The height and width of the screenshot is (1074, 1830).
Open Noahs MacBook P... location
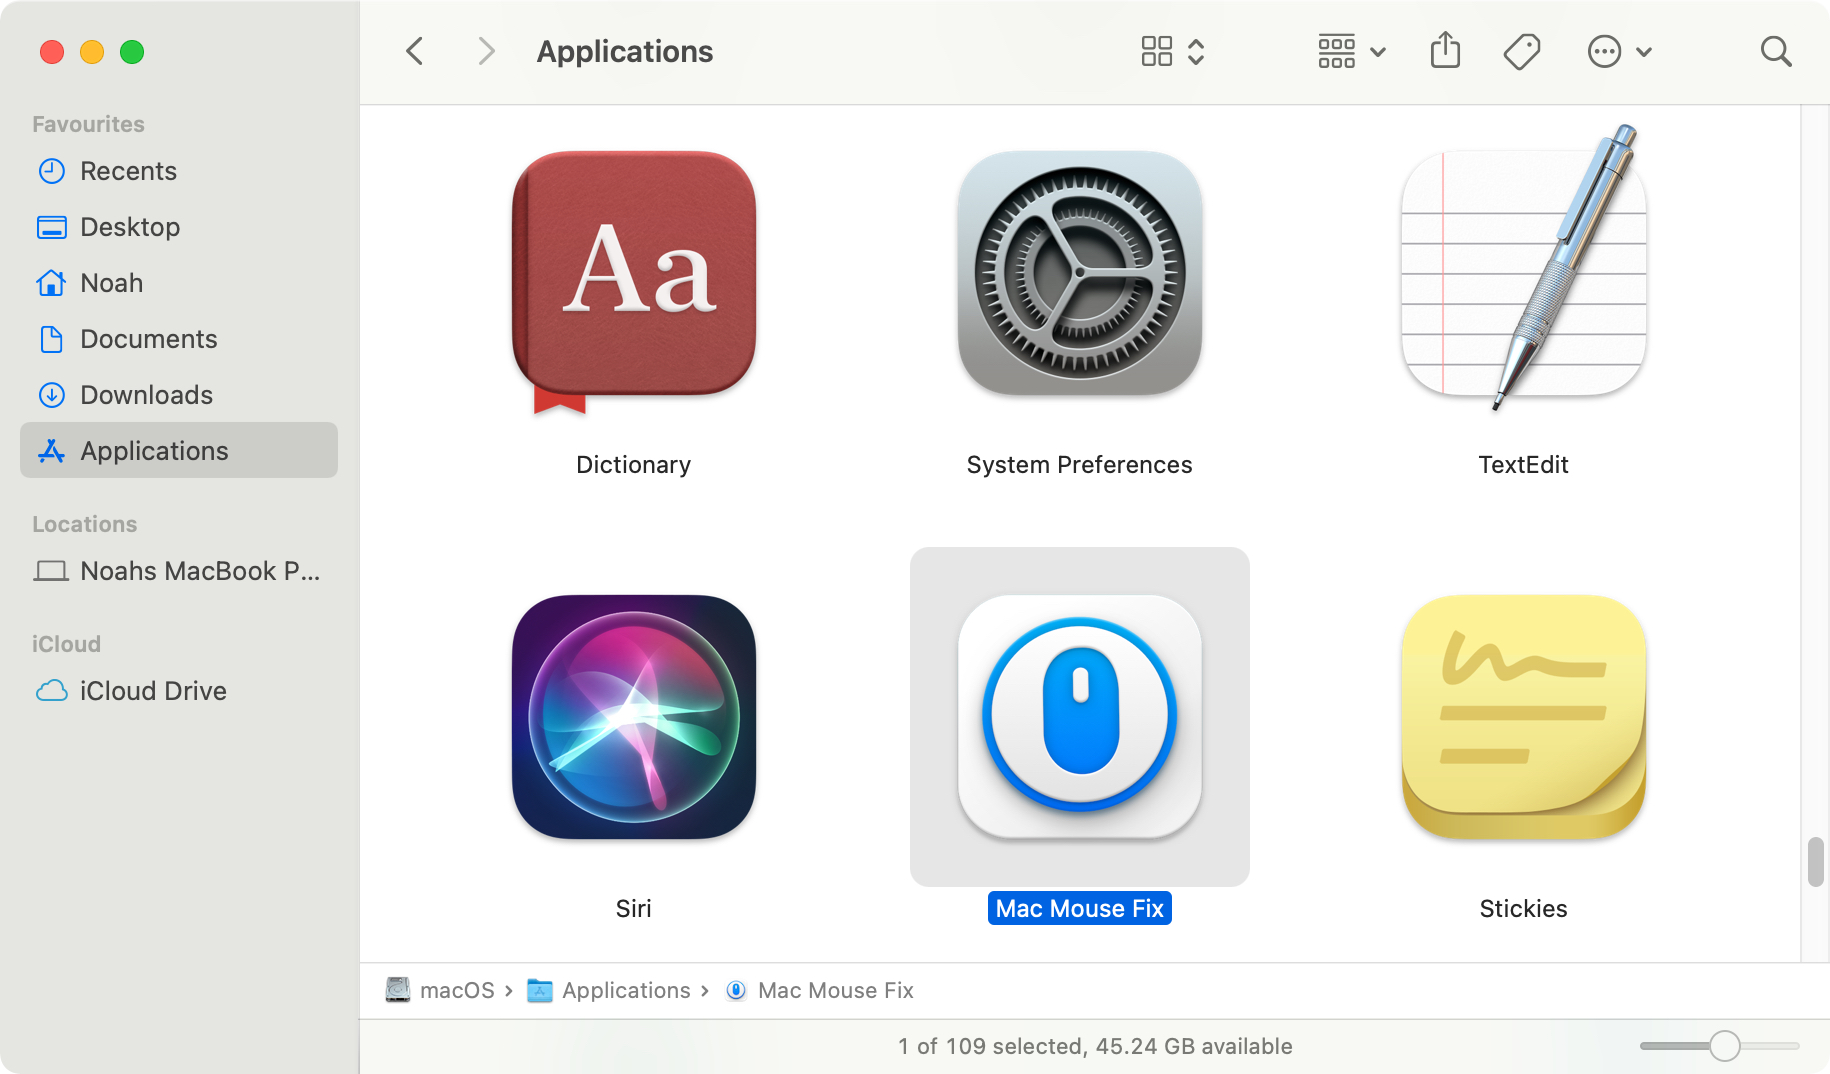(x=179, y=571)
